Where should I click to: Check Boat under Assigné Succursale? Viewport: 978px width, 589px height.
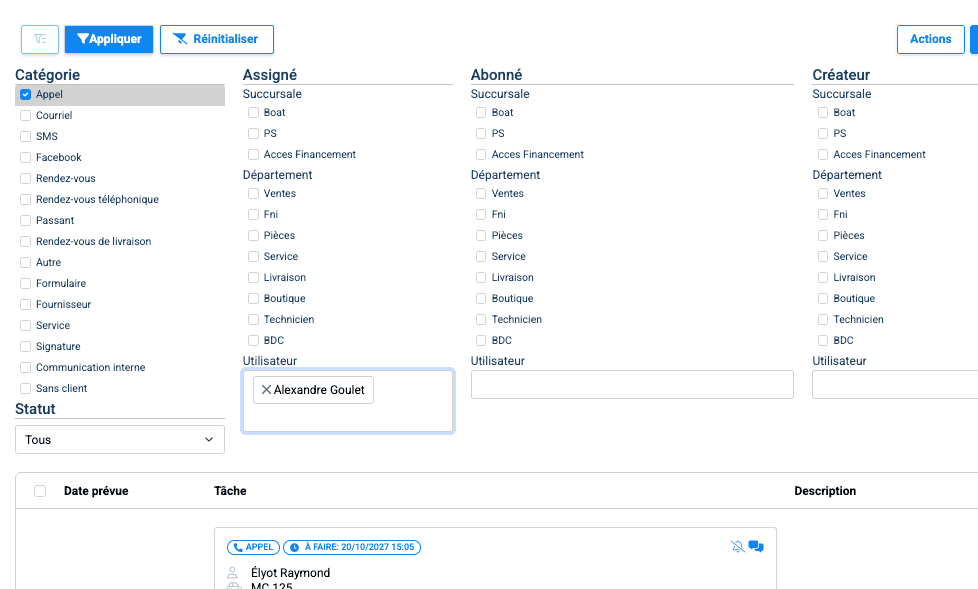click(x=253, y=113)
